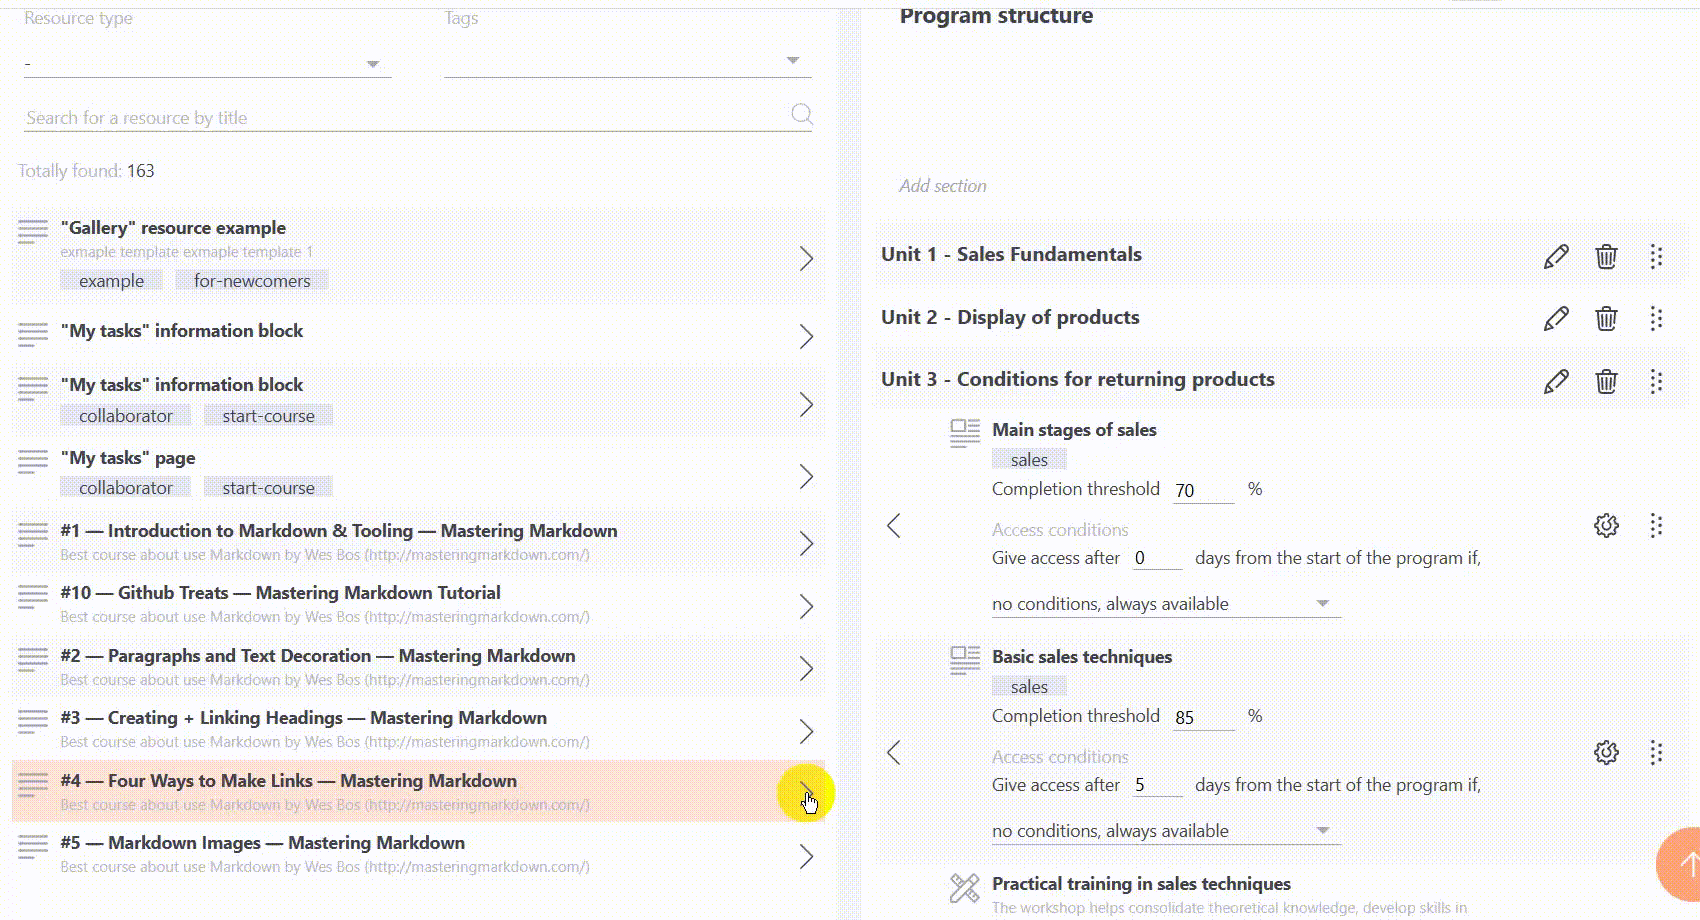Remove Basic sales techniques using left chevron
Screen dimensions: 1700x920
(x=894, y=753)
